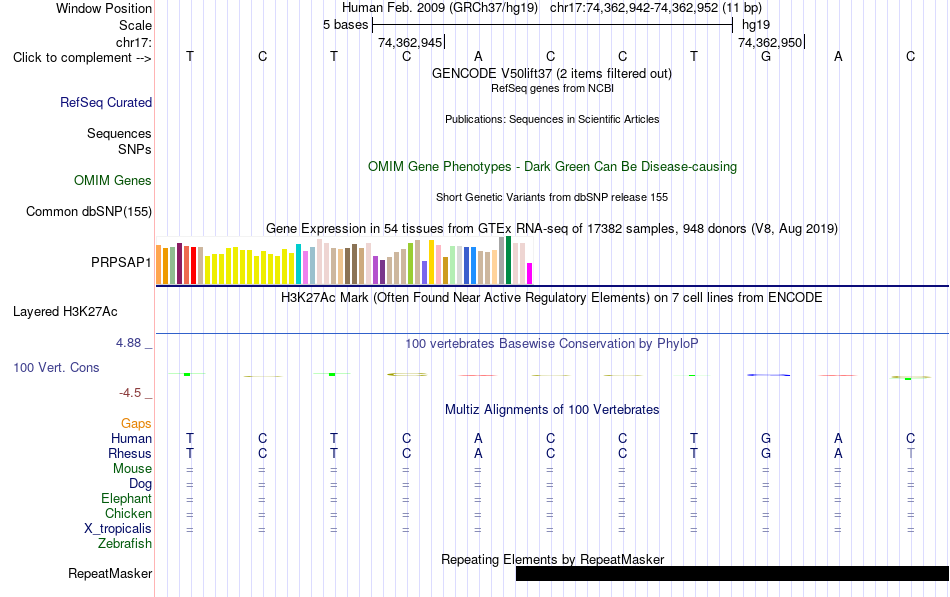Viewport: 950px width, 597px height.
Task: Click 'Multiz Alignments of 100 Vertebrates' title
Action: 552,410
